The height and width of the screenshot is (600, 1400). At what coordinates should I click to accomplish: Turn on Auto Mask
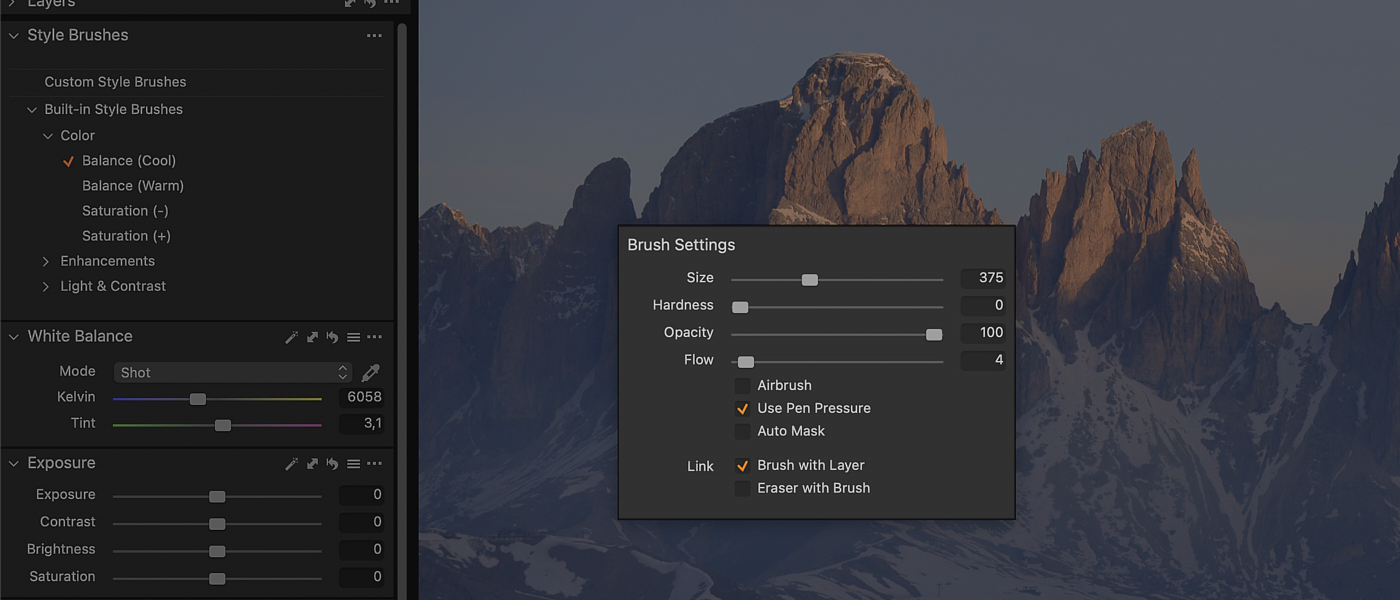click(x=742, y=432)
